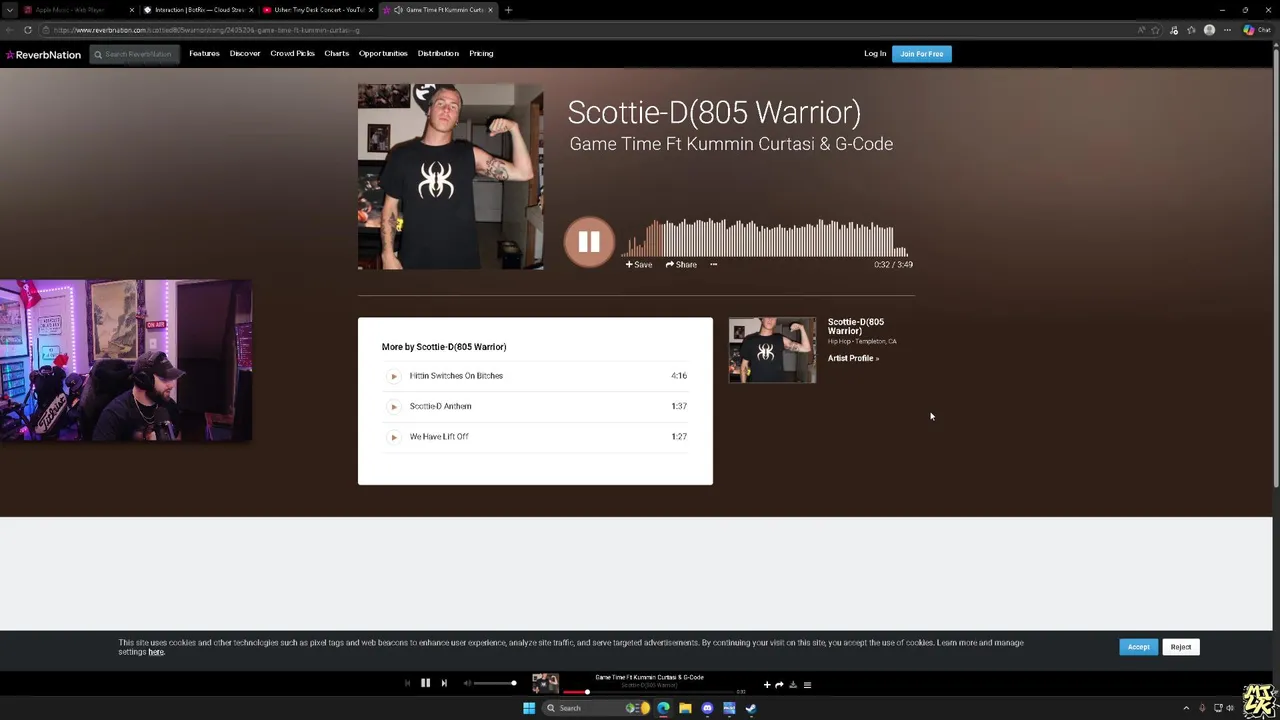Share the song via Share button
This screenshot has height=720, width=1280.
(x=681, y=265)
